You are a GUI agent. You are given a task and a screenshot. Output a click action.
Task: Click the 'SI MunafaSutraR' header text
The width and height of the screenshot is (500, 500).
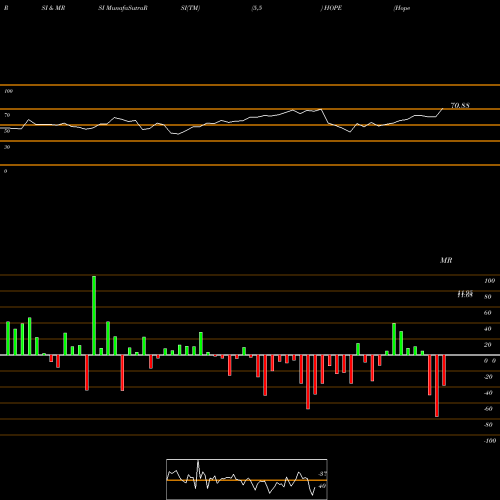tap(123, 8)
